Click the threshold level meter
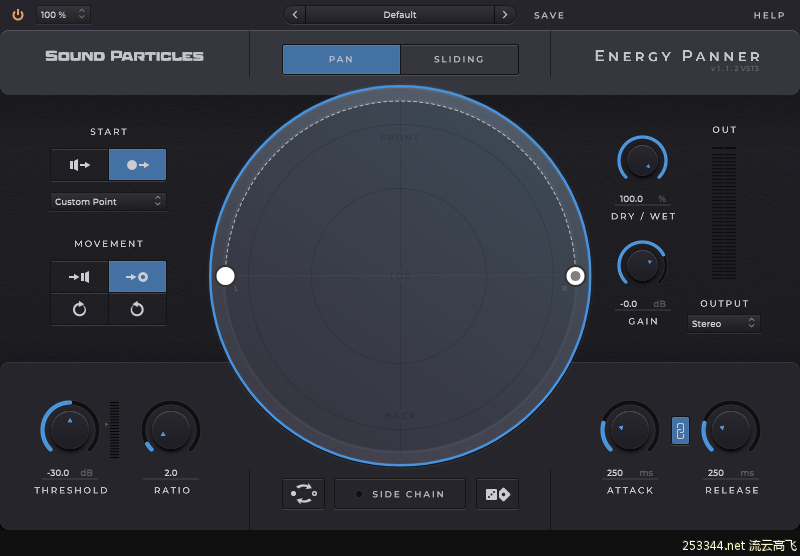The width and height of the screenshot is (800, 556). click(114, 429)
